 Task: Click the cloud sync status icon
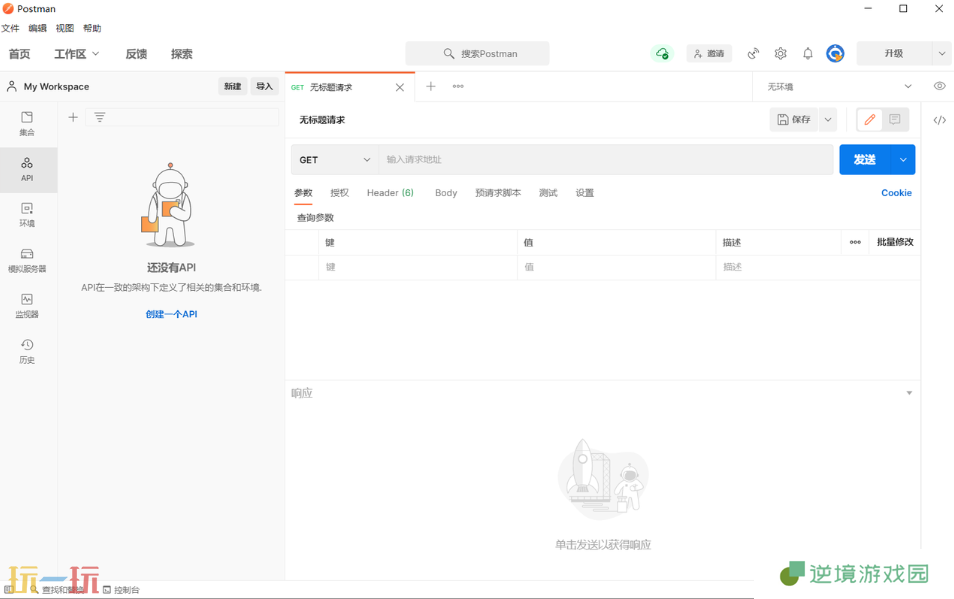[x=662, y=54]
